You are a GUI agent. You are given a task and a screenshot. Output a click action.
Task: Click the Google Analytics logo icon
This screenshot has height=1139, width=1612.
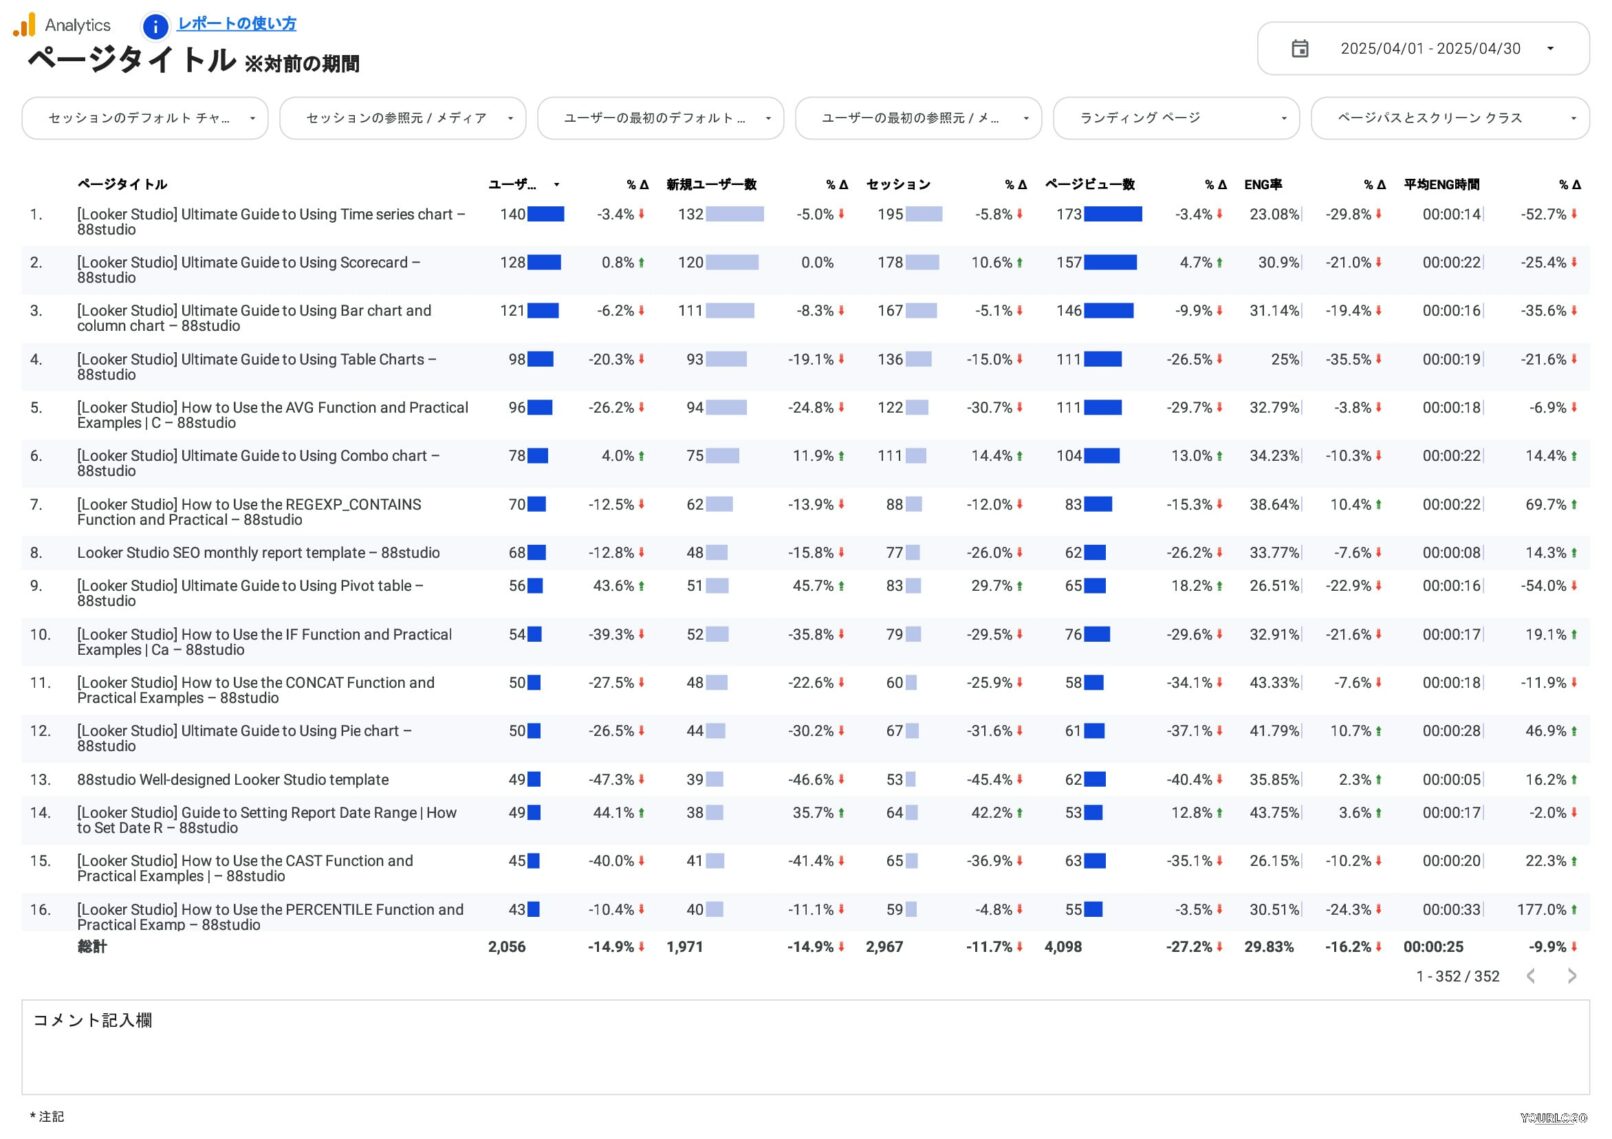click(24, 25)
